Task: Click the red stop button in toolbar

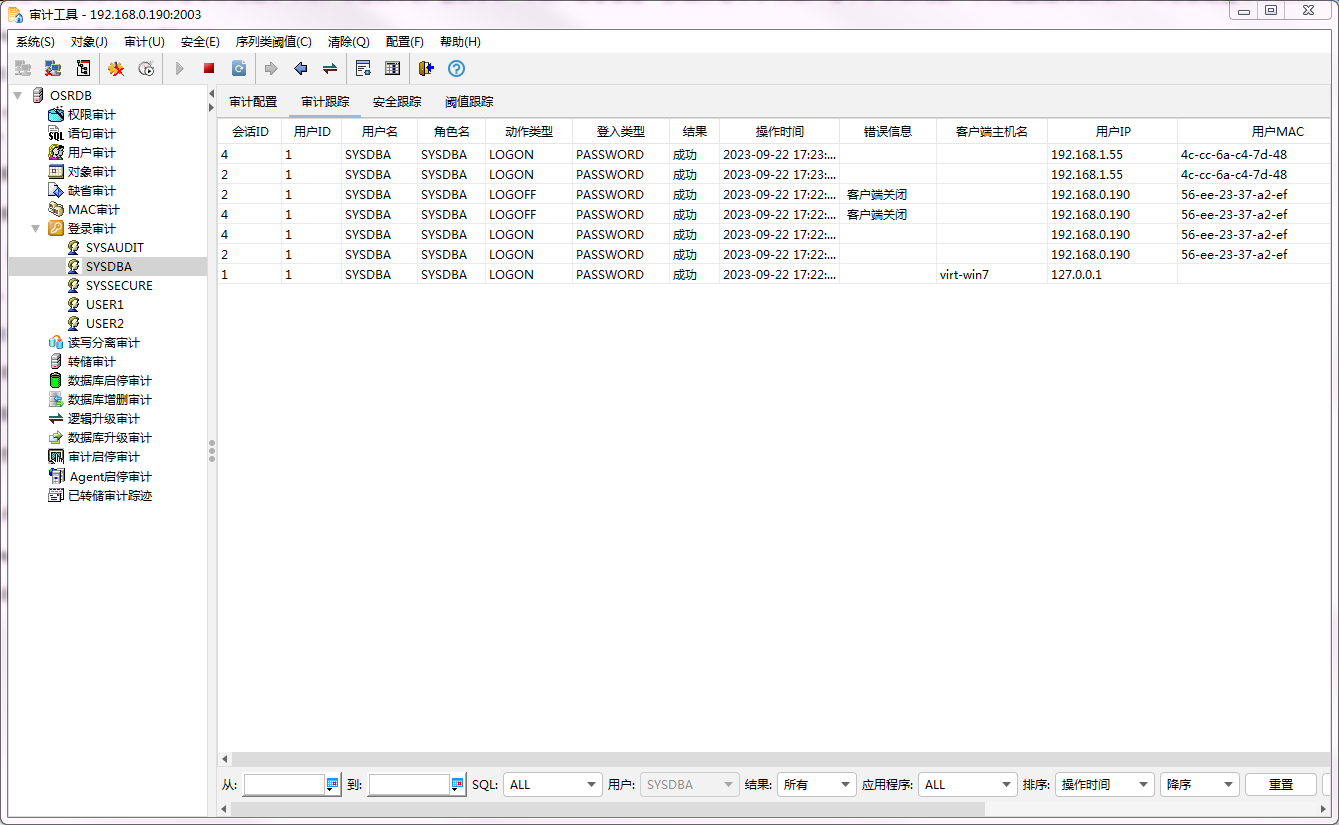Action: pyautogui.click(x=209, y=68)
